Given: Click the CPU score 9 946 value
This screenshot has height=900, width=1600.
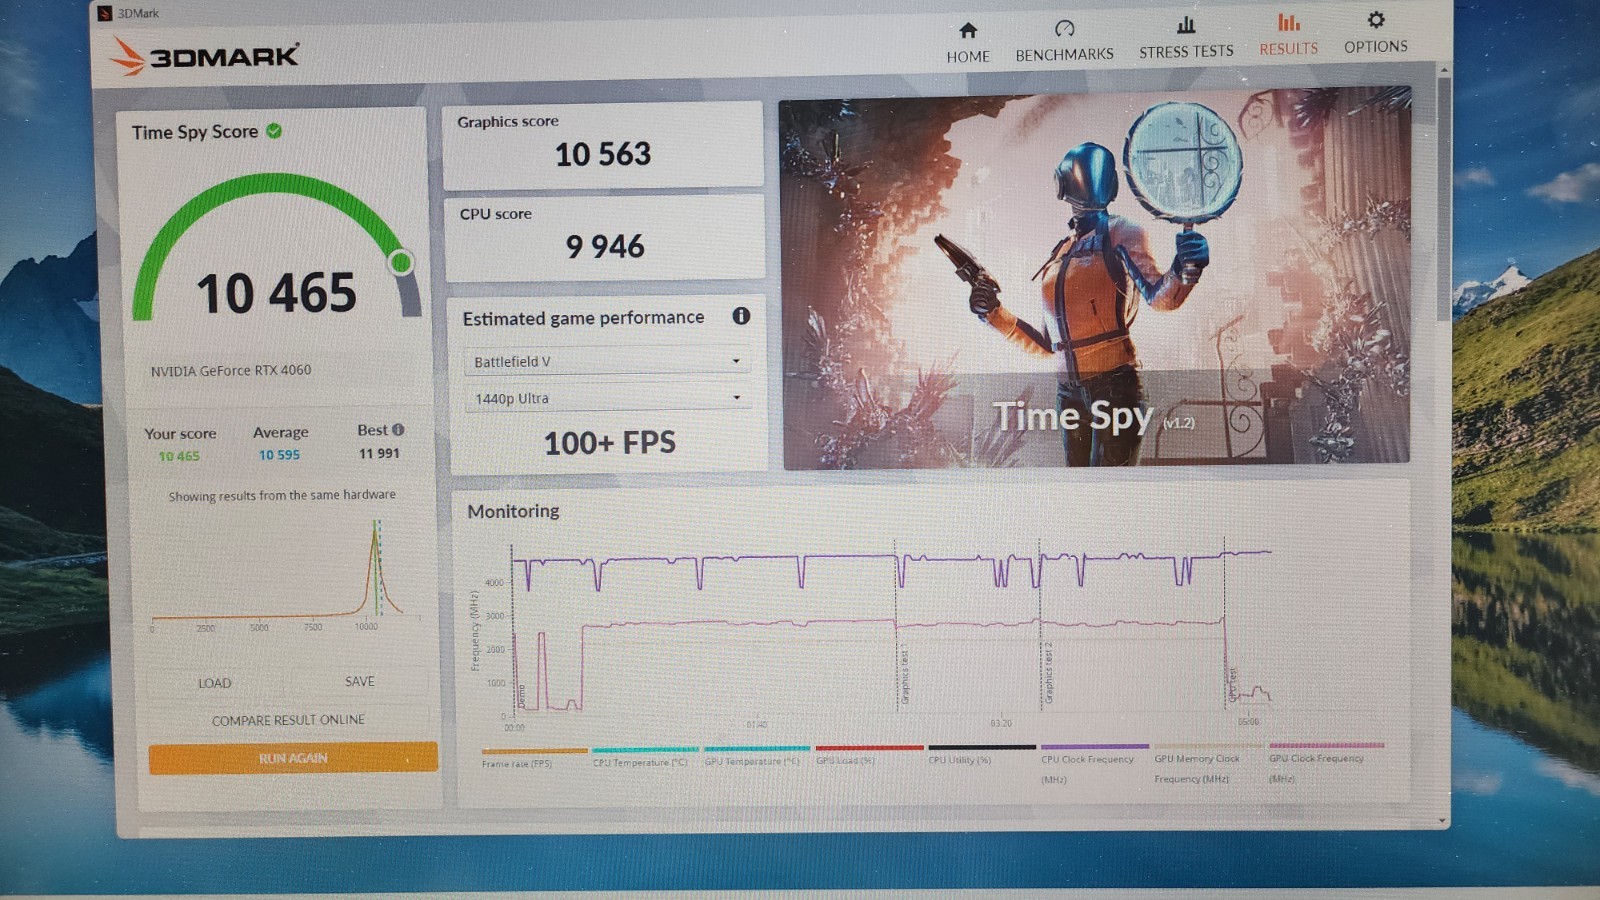Looking at the screenshot, I should point(605,246).
